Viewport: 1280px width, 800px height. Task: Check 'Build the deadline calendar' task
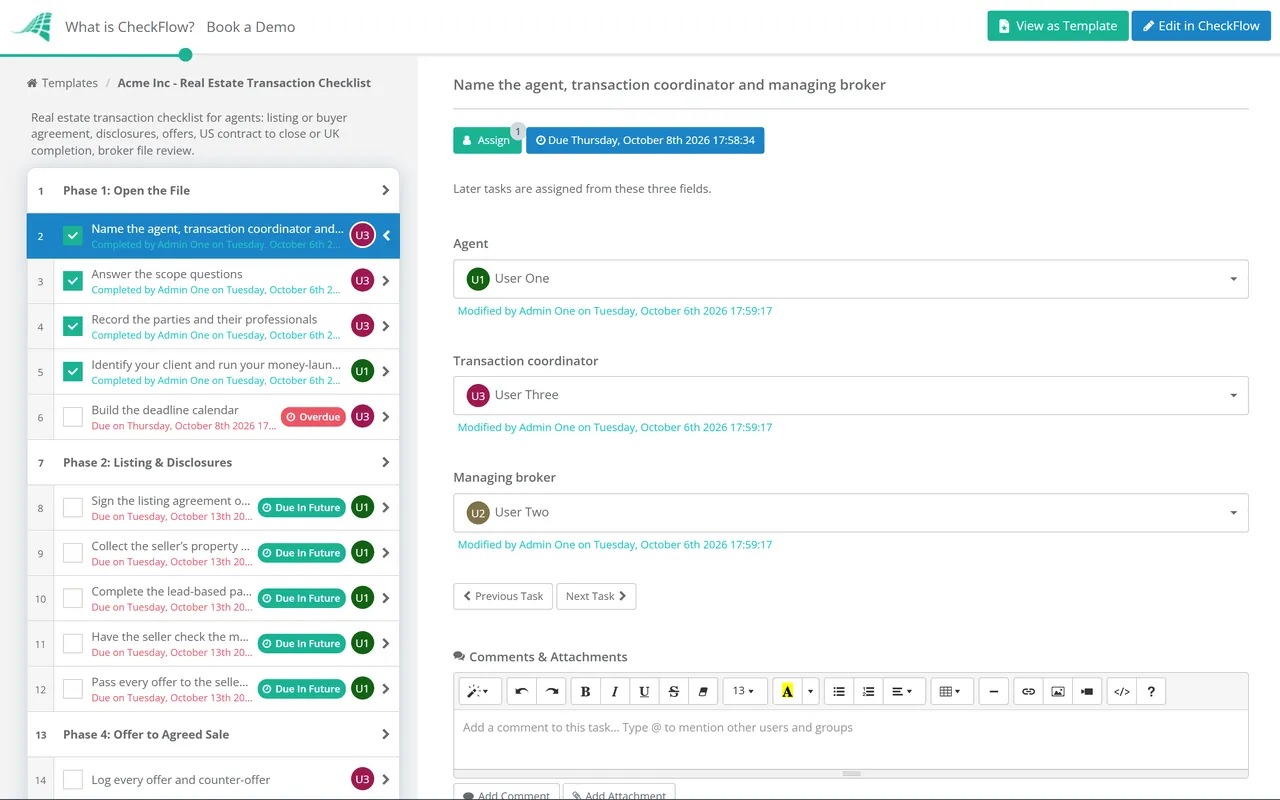tap(73, 417)
